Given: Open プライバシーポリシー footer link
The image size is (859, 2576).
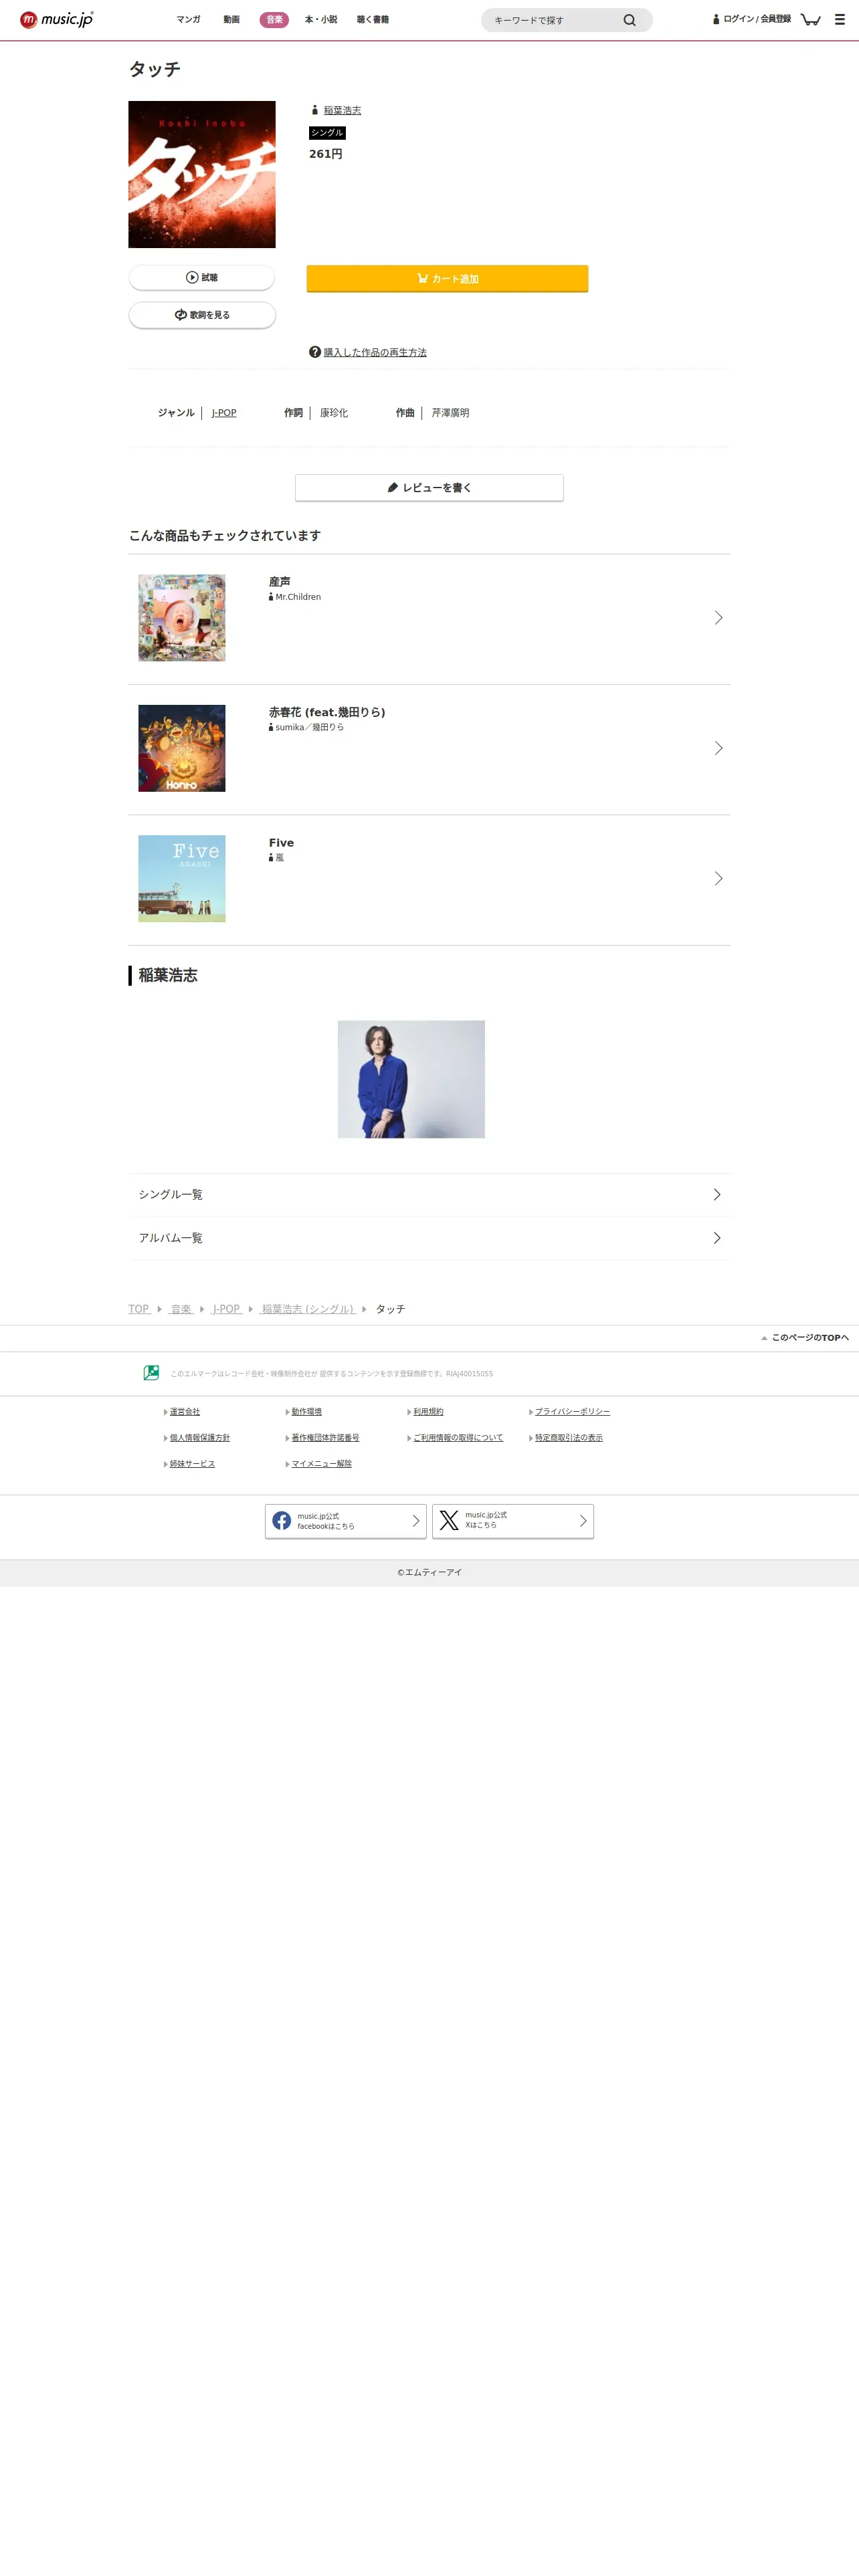Looking at the screenshot, I should (572, 1412).
